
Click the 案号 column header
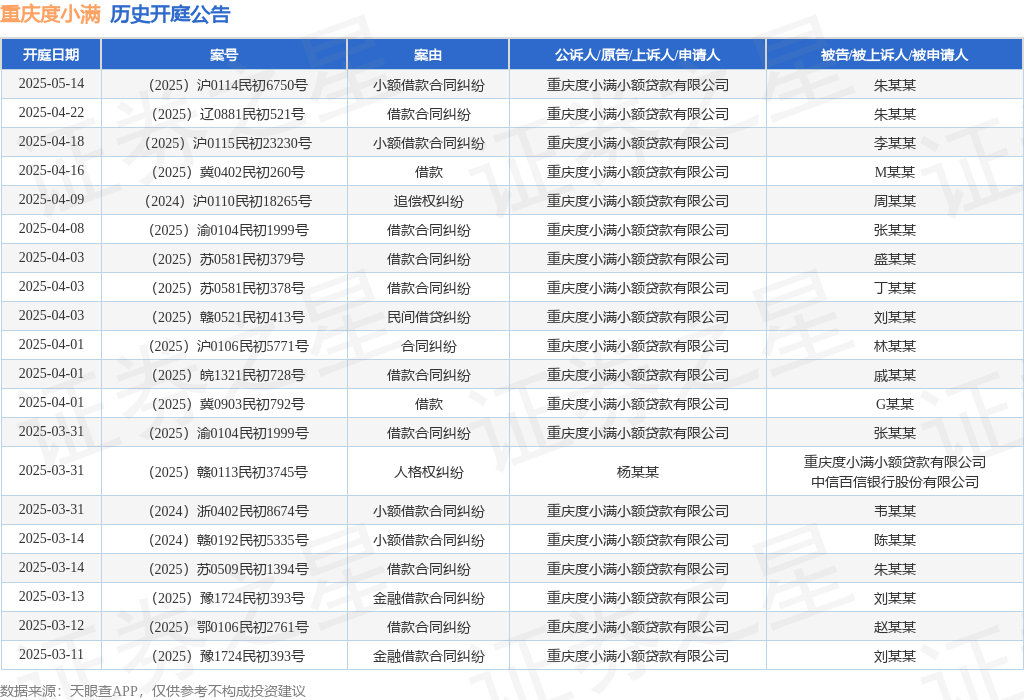(x=224, y=55)
